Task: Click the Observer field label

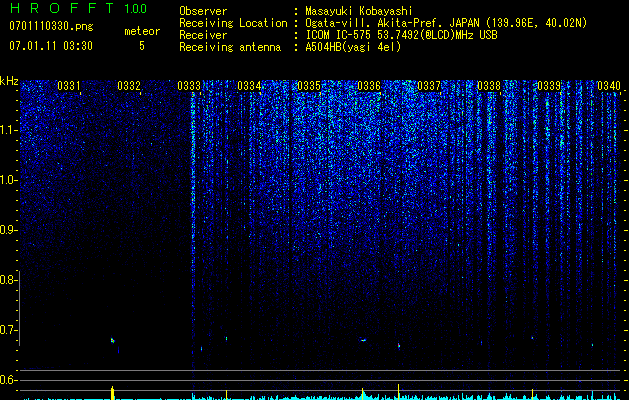Action: pos(203,12)
